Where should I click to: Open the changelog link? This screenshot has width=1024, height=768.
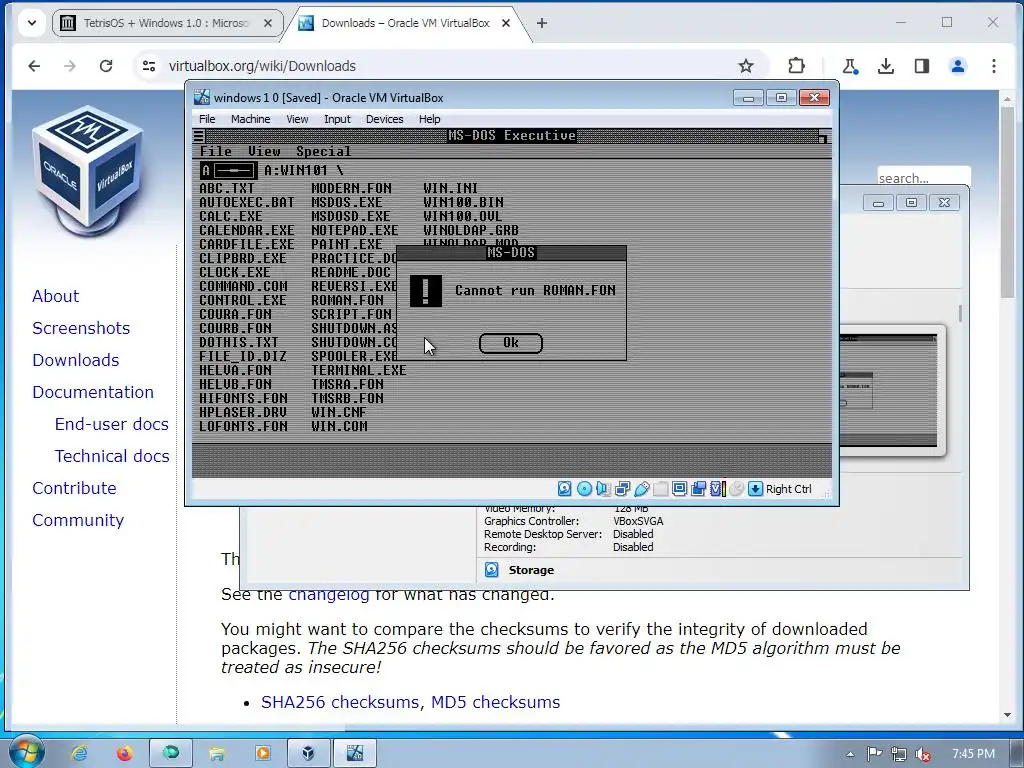[x=328, y=594]
